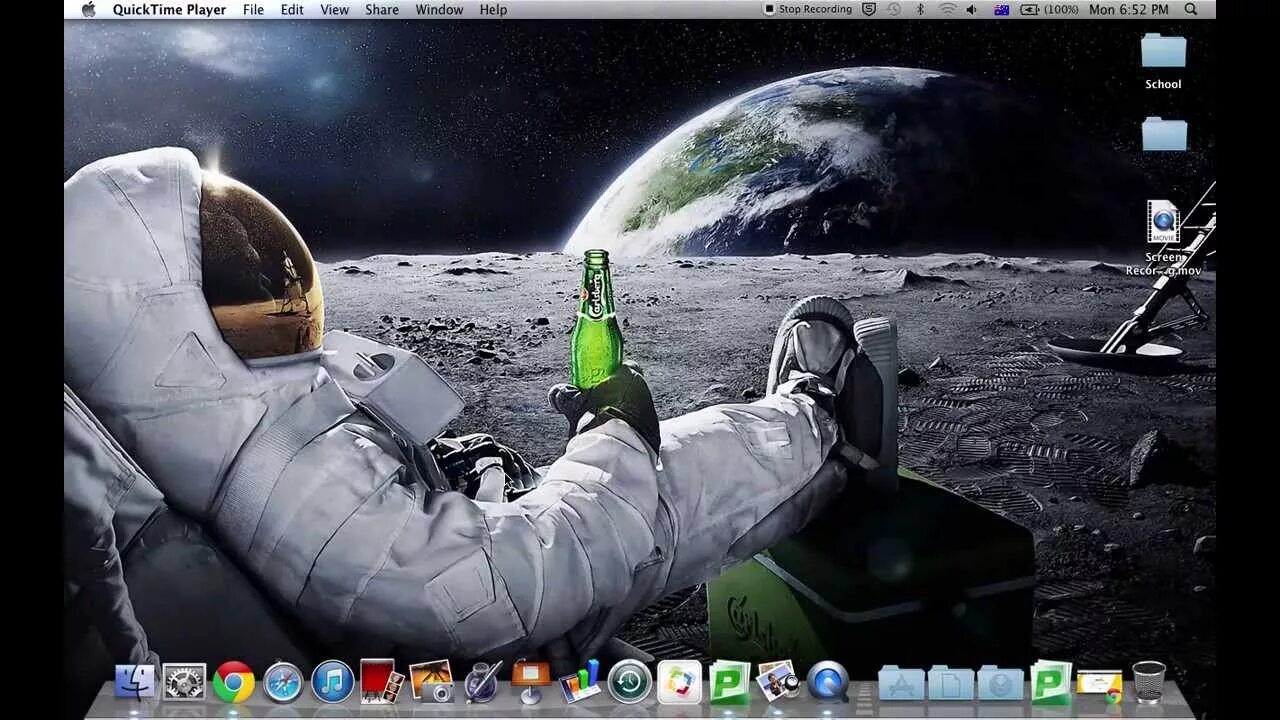Open iTunes from the Dock
1280x720 pixels.
(x=332, y=681)
